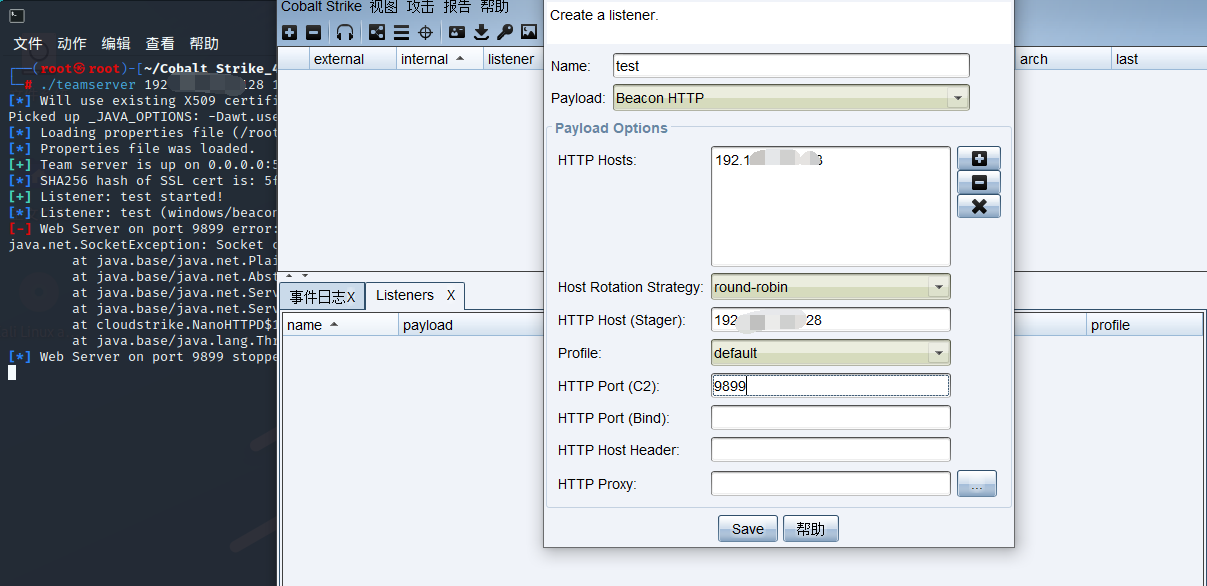Click the 帮助 button in the listener dialog
Viewport: 1207px width, 586px height.
point(811,529)
